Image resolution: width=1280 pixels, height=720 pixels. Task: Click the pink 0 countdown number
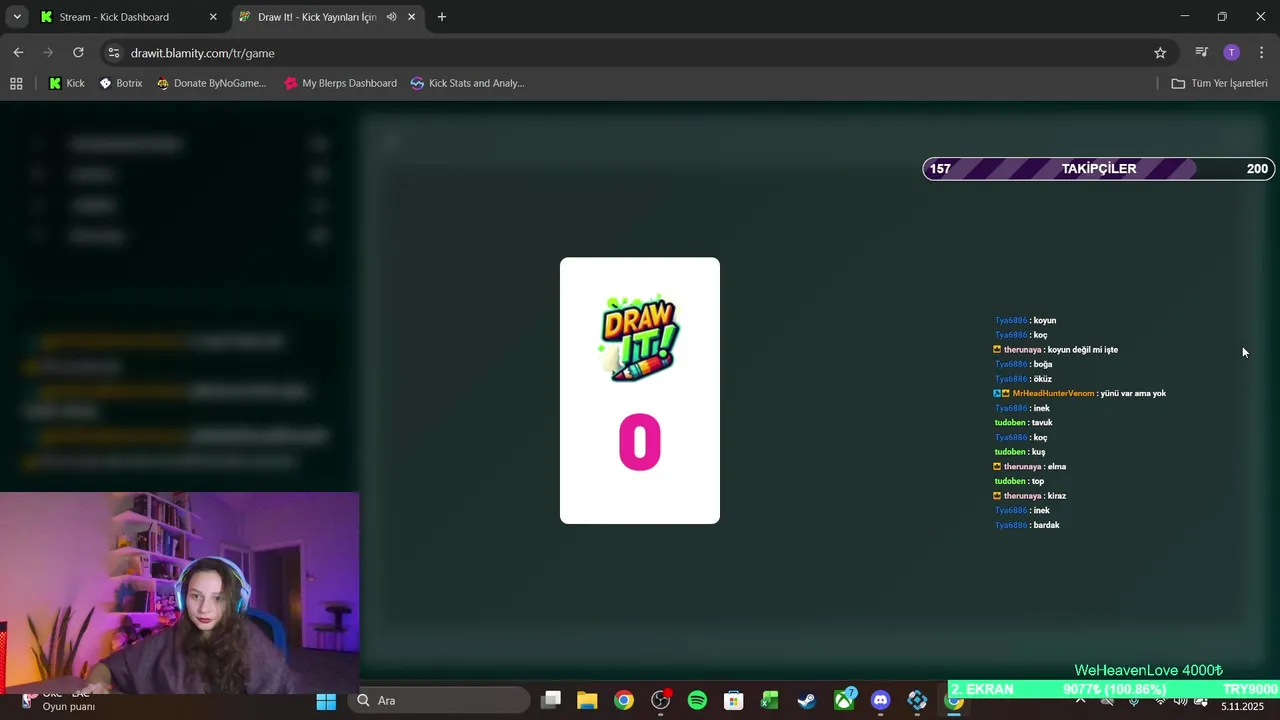640,443
